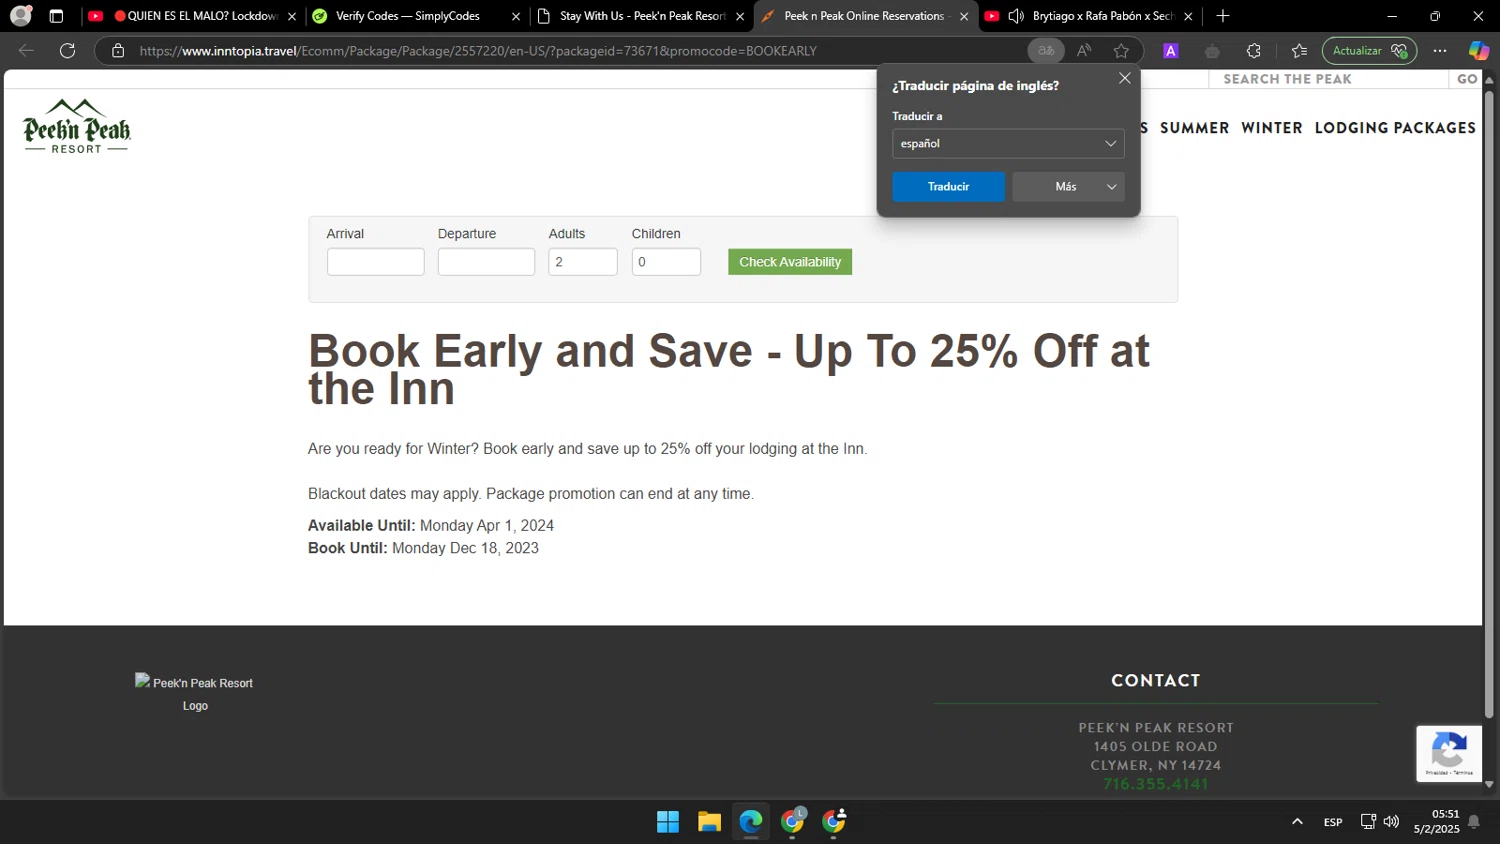Open a new tab with plus icon
1500x844 pixels.
pyautogui.click(x=1222, y=16)
